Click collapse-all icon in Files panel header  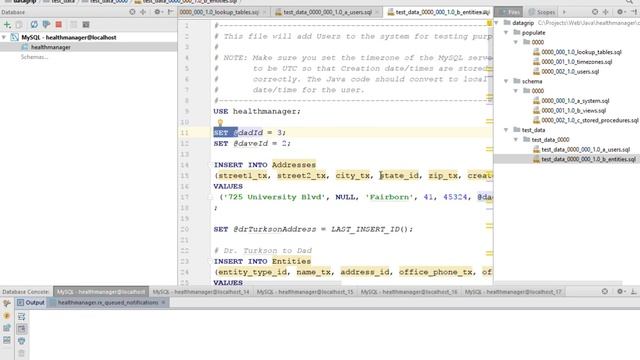(x=605, y=12)
